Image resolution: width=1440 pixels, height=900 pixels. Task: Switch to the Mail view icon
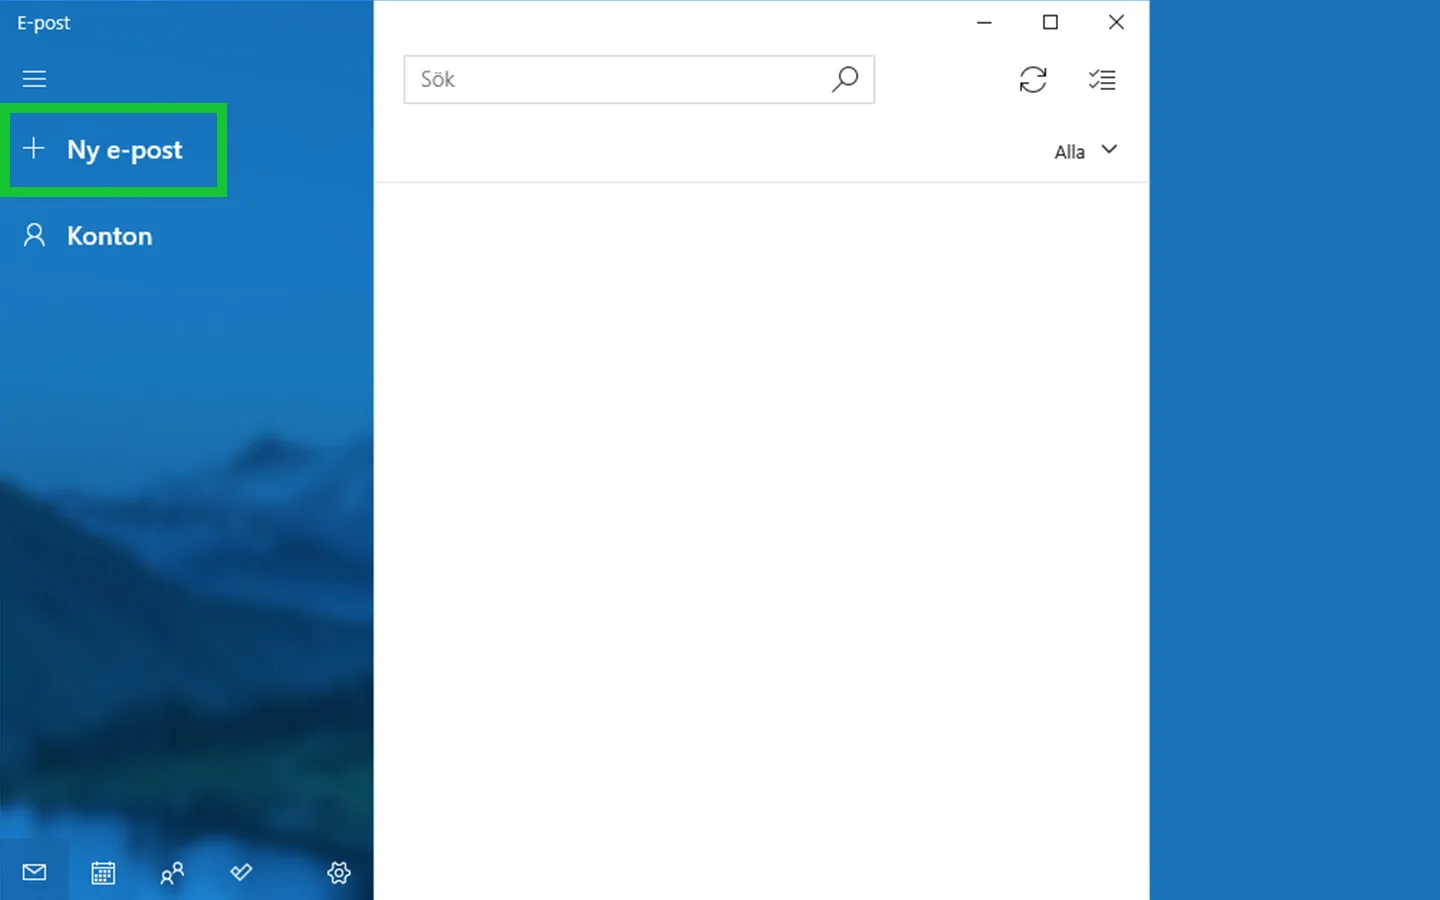[x=33, y=872]
